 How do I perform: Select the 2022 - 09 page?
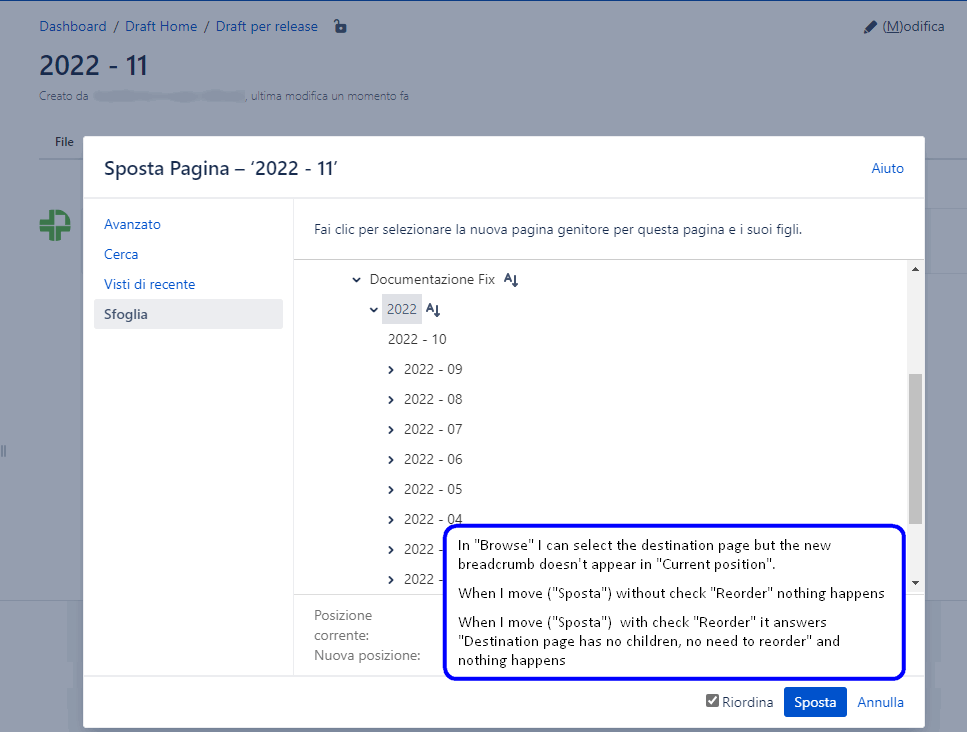[433, 369]
